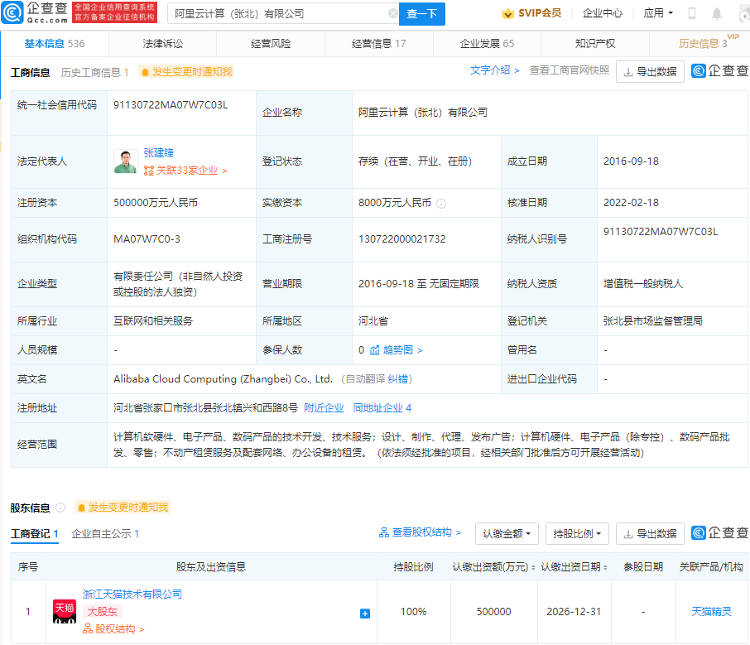Sort by 认缴出资额(万元) column header
750x645 pixels.
[494, 567]
